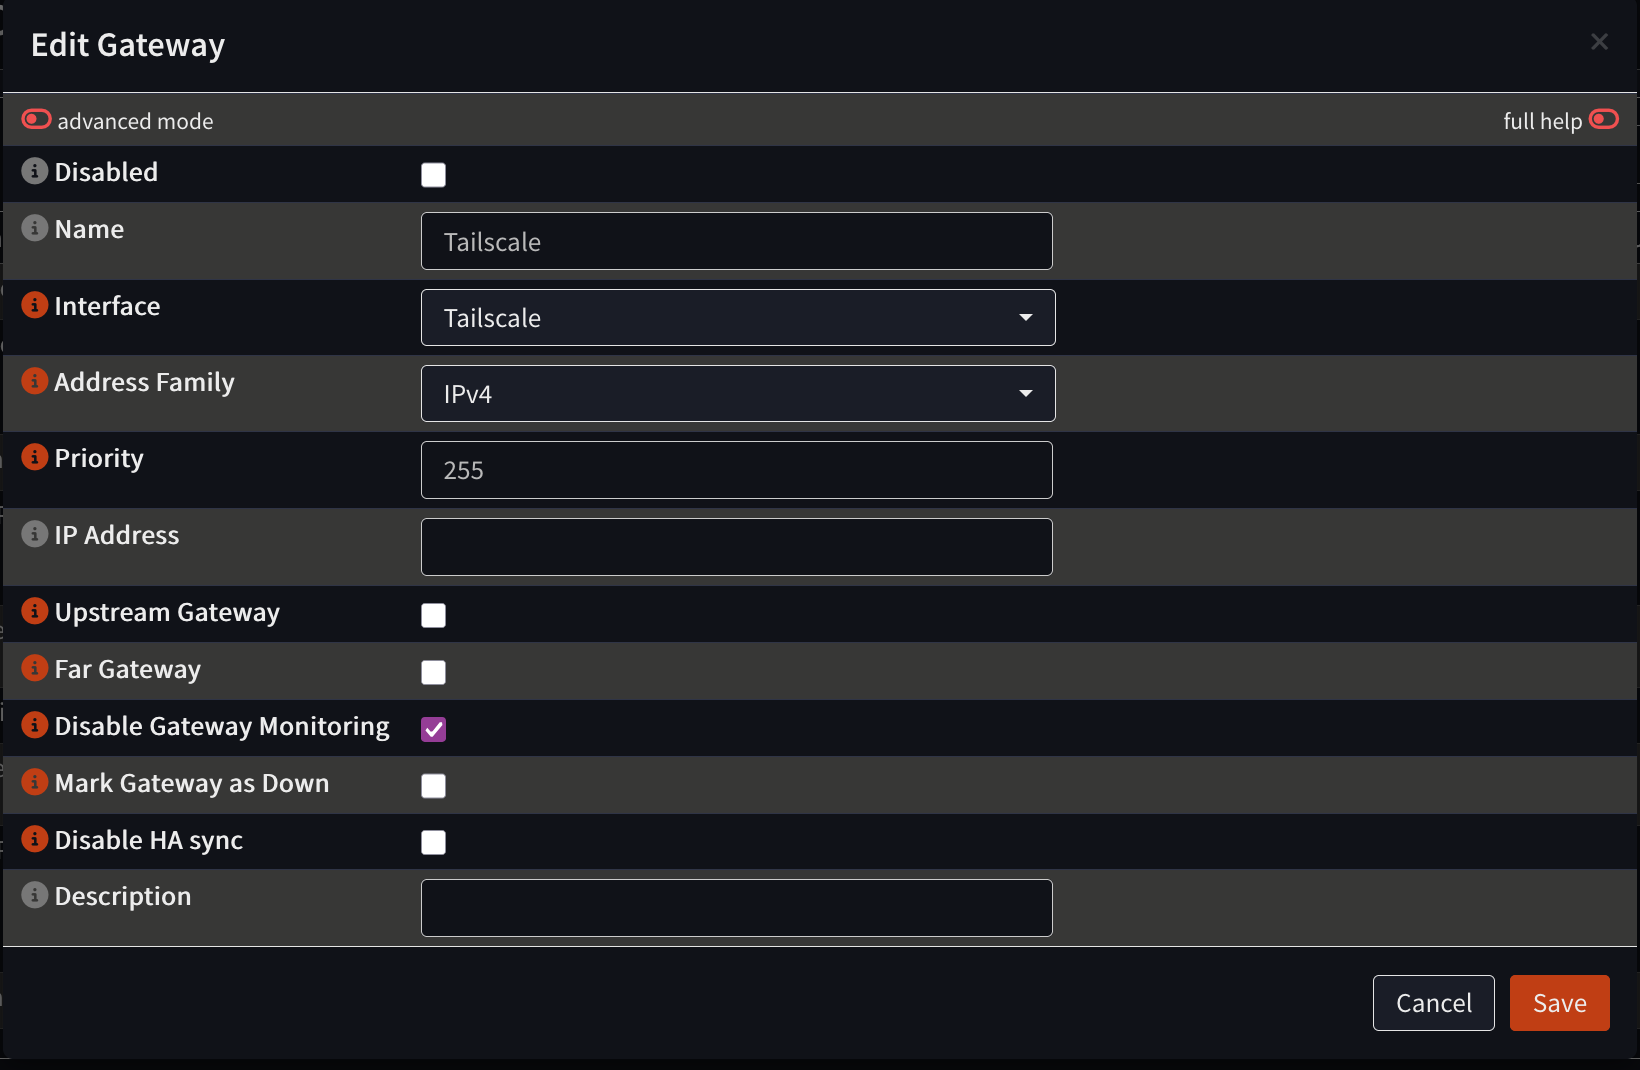
Task: Show help for Disable Gateway Monitoring
Action: (35, 725)
